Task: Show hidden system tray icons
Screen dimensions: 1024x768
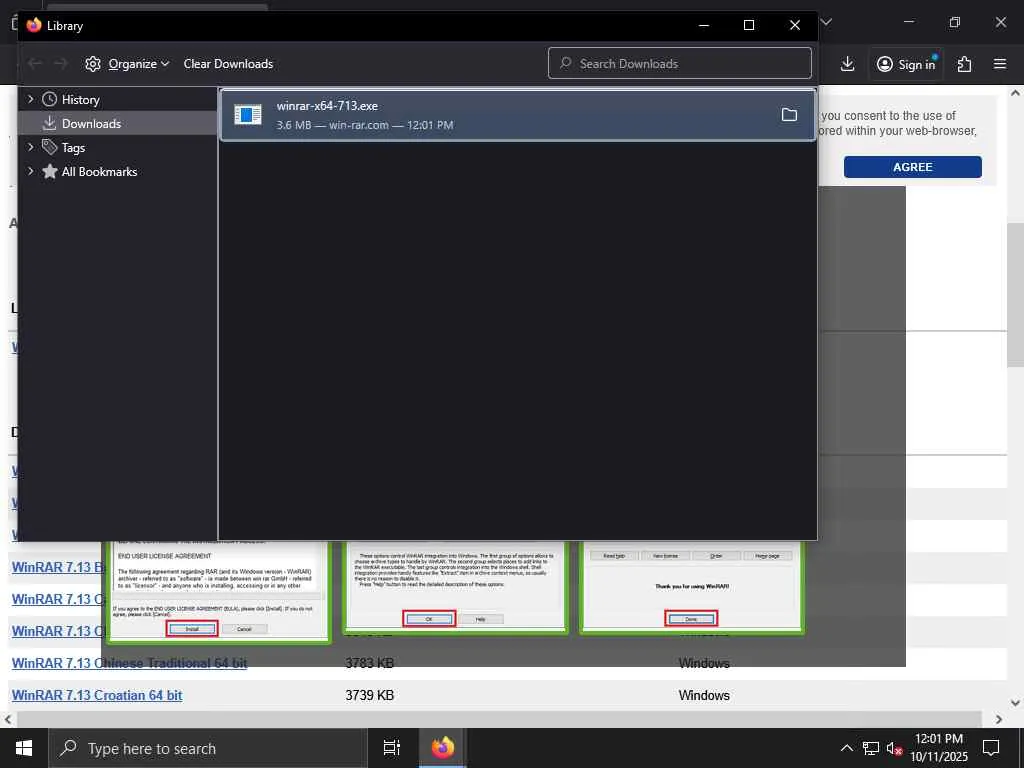Action: pos(846,748)
